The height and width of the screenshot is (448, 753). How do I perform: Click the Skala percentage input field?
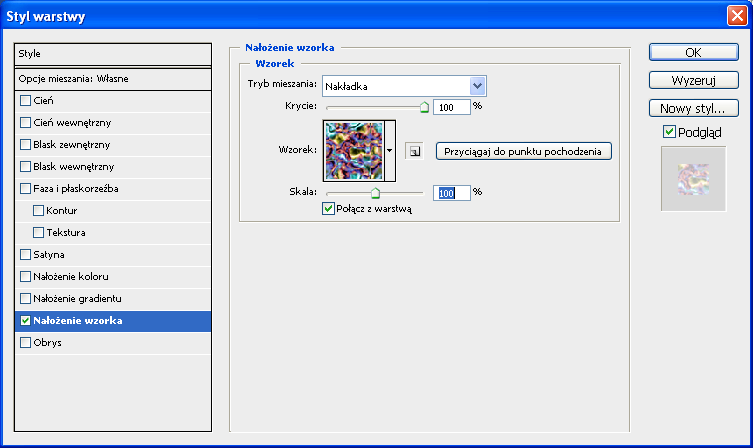[451, 192]
